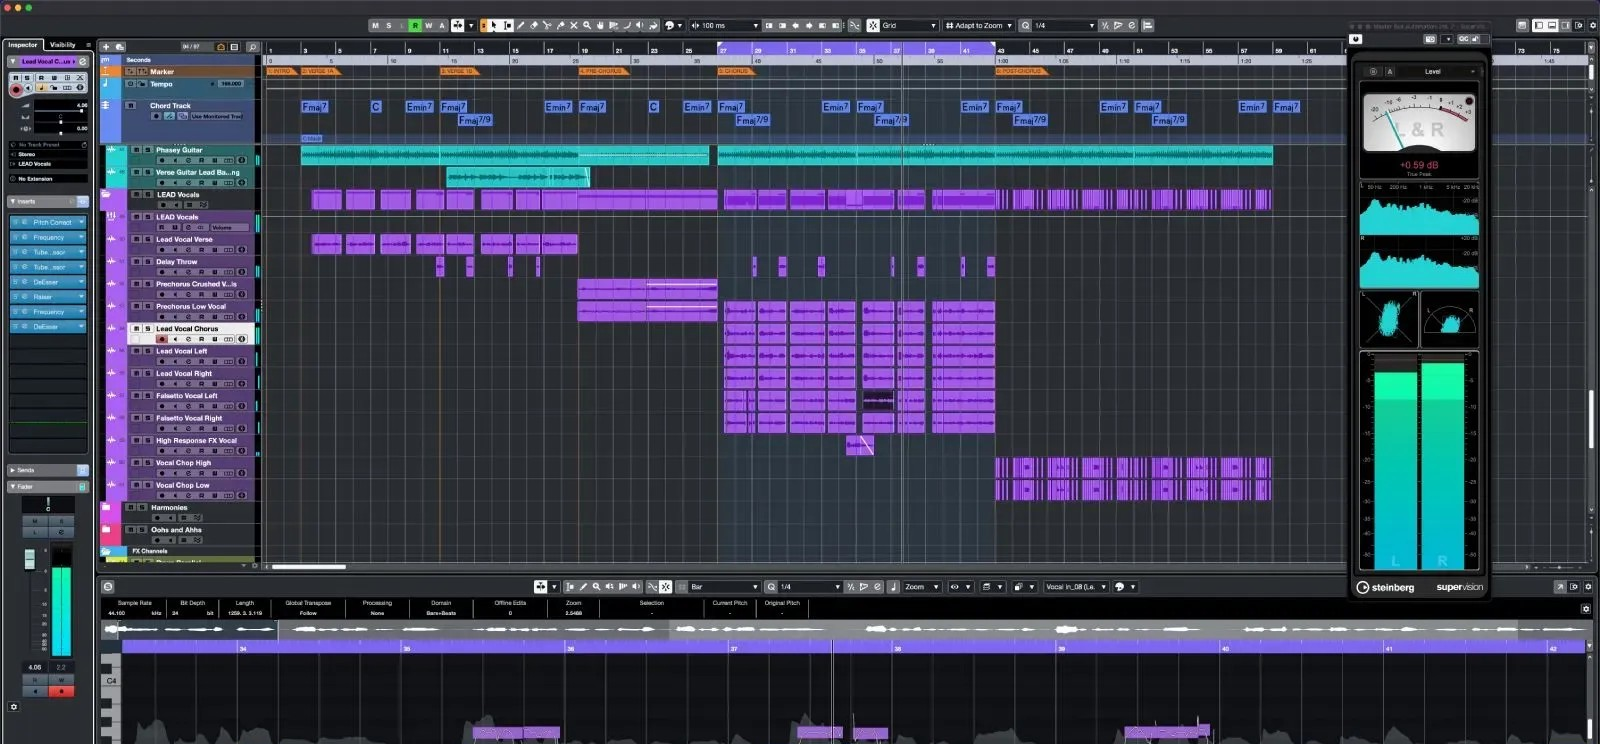This screenshot has width=1600, height=744.
Task: Toggle green Read automation R button
Action: [415, 25]
